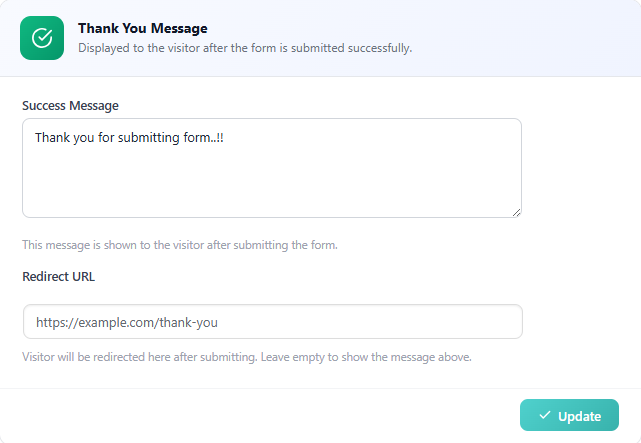
Task: Click into the Redirect URL field
Action: [x=272, y=322]
